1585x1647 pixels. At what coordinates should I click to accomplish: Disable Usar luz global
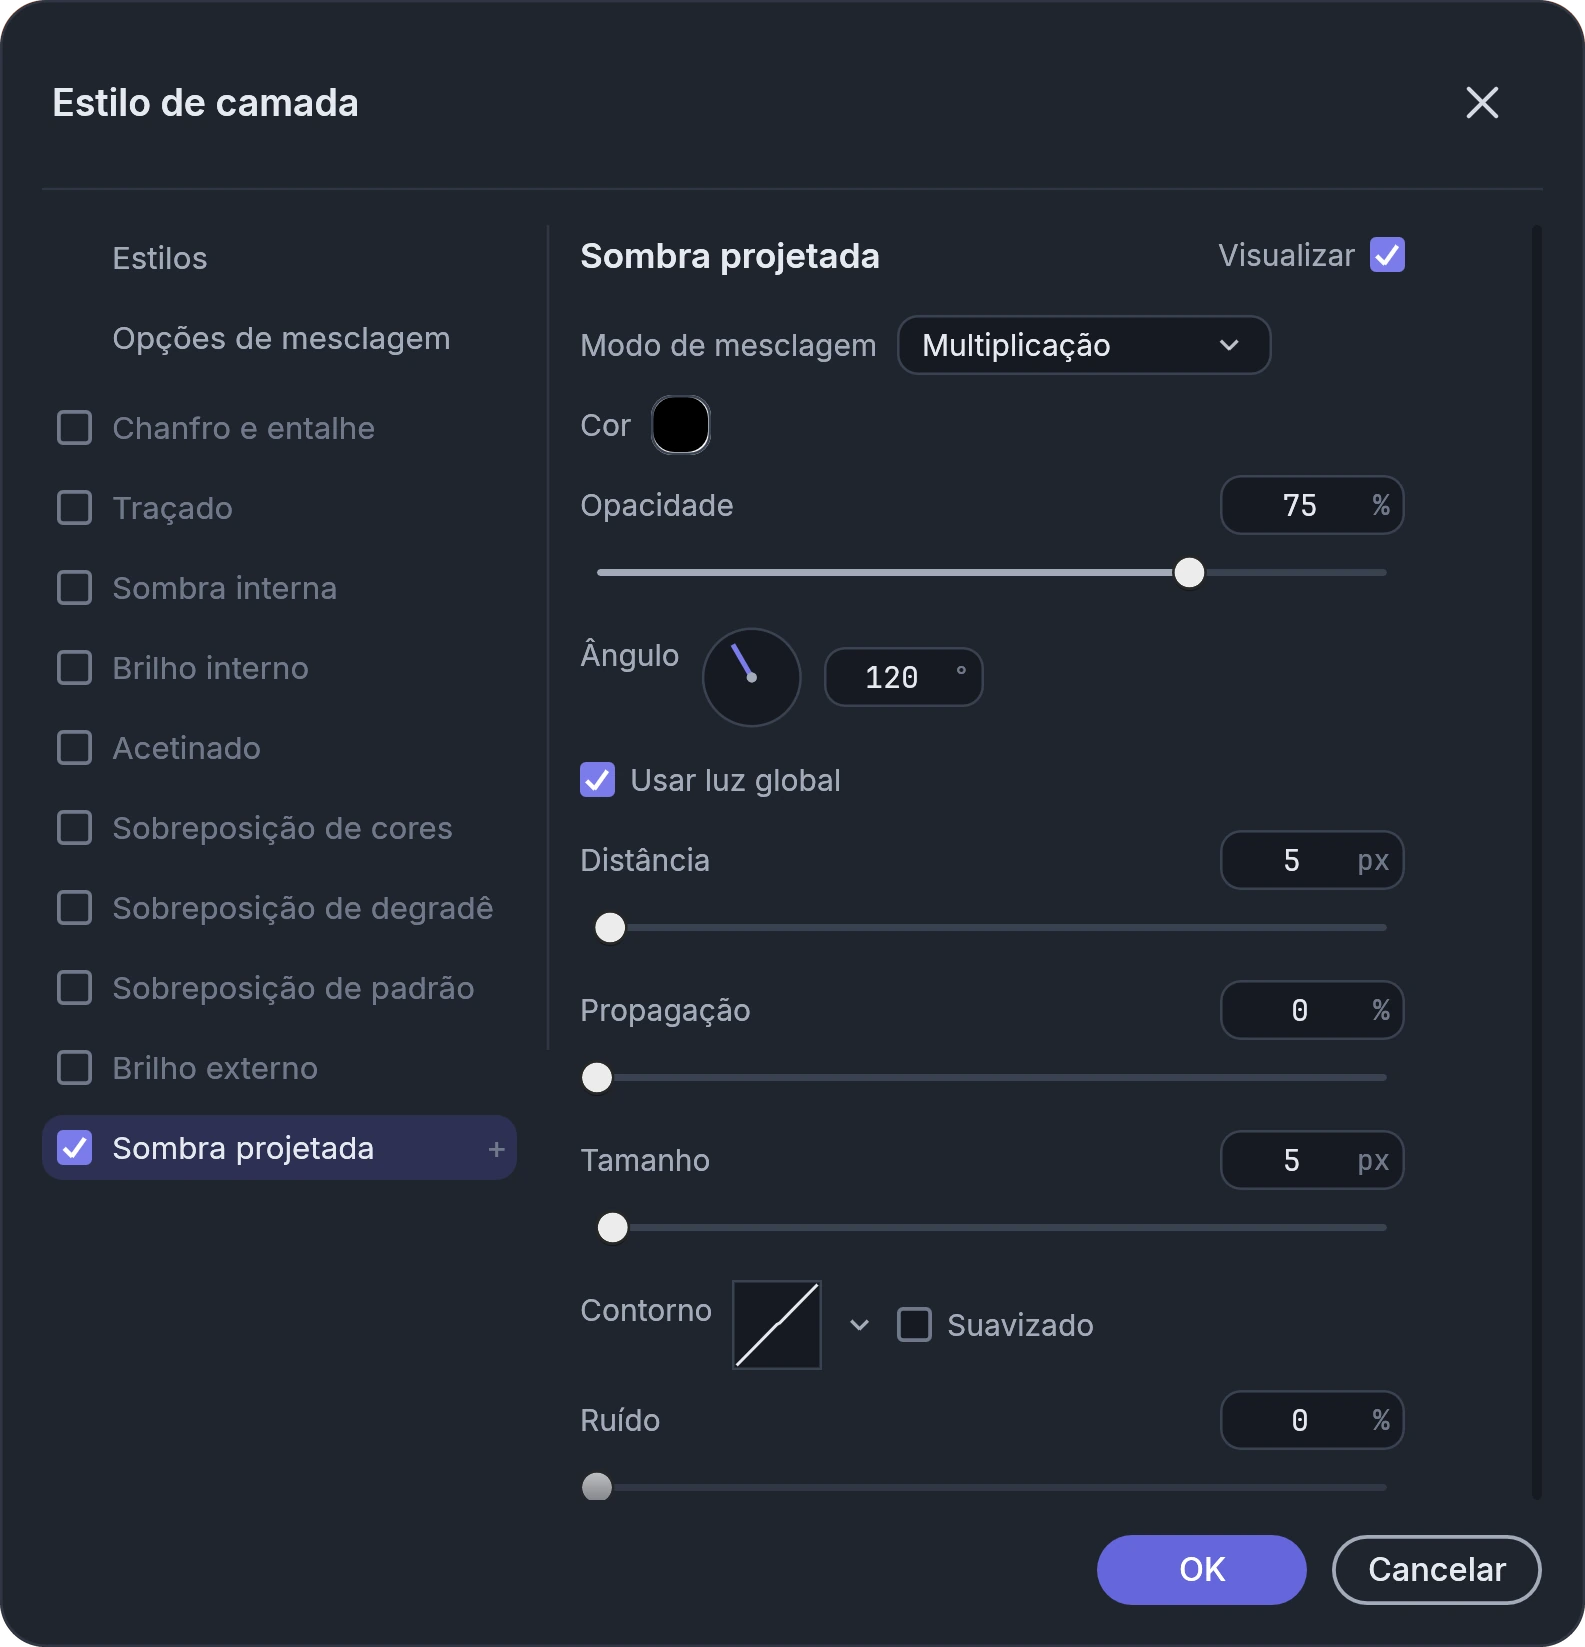pyautogui.click(x=597, y=780)
